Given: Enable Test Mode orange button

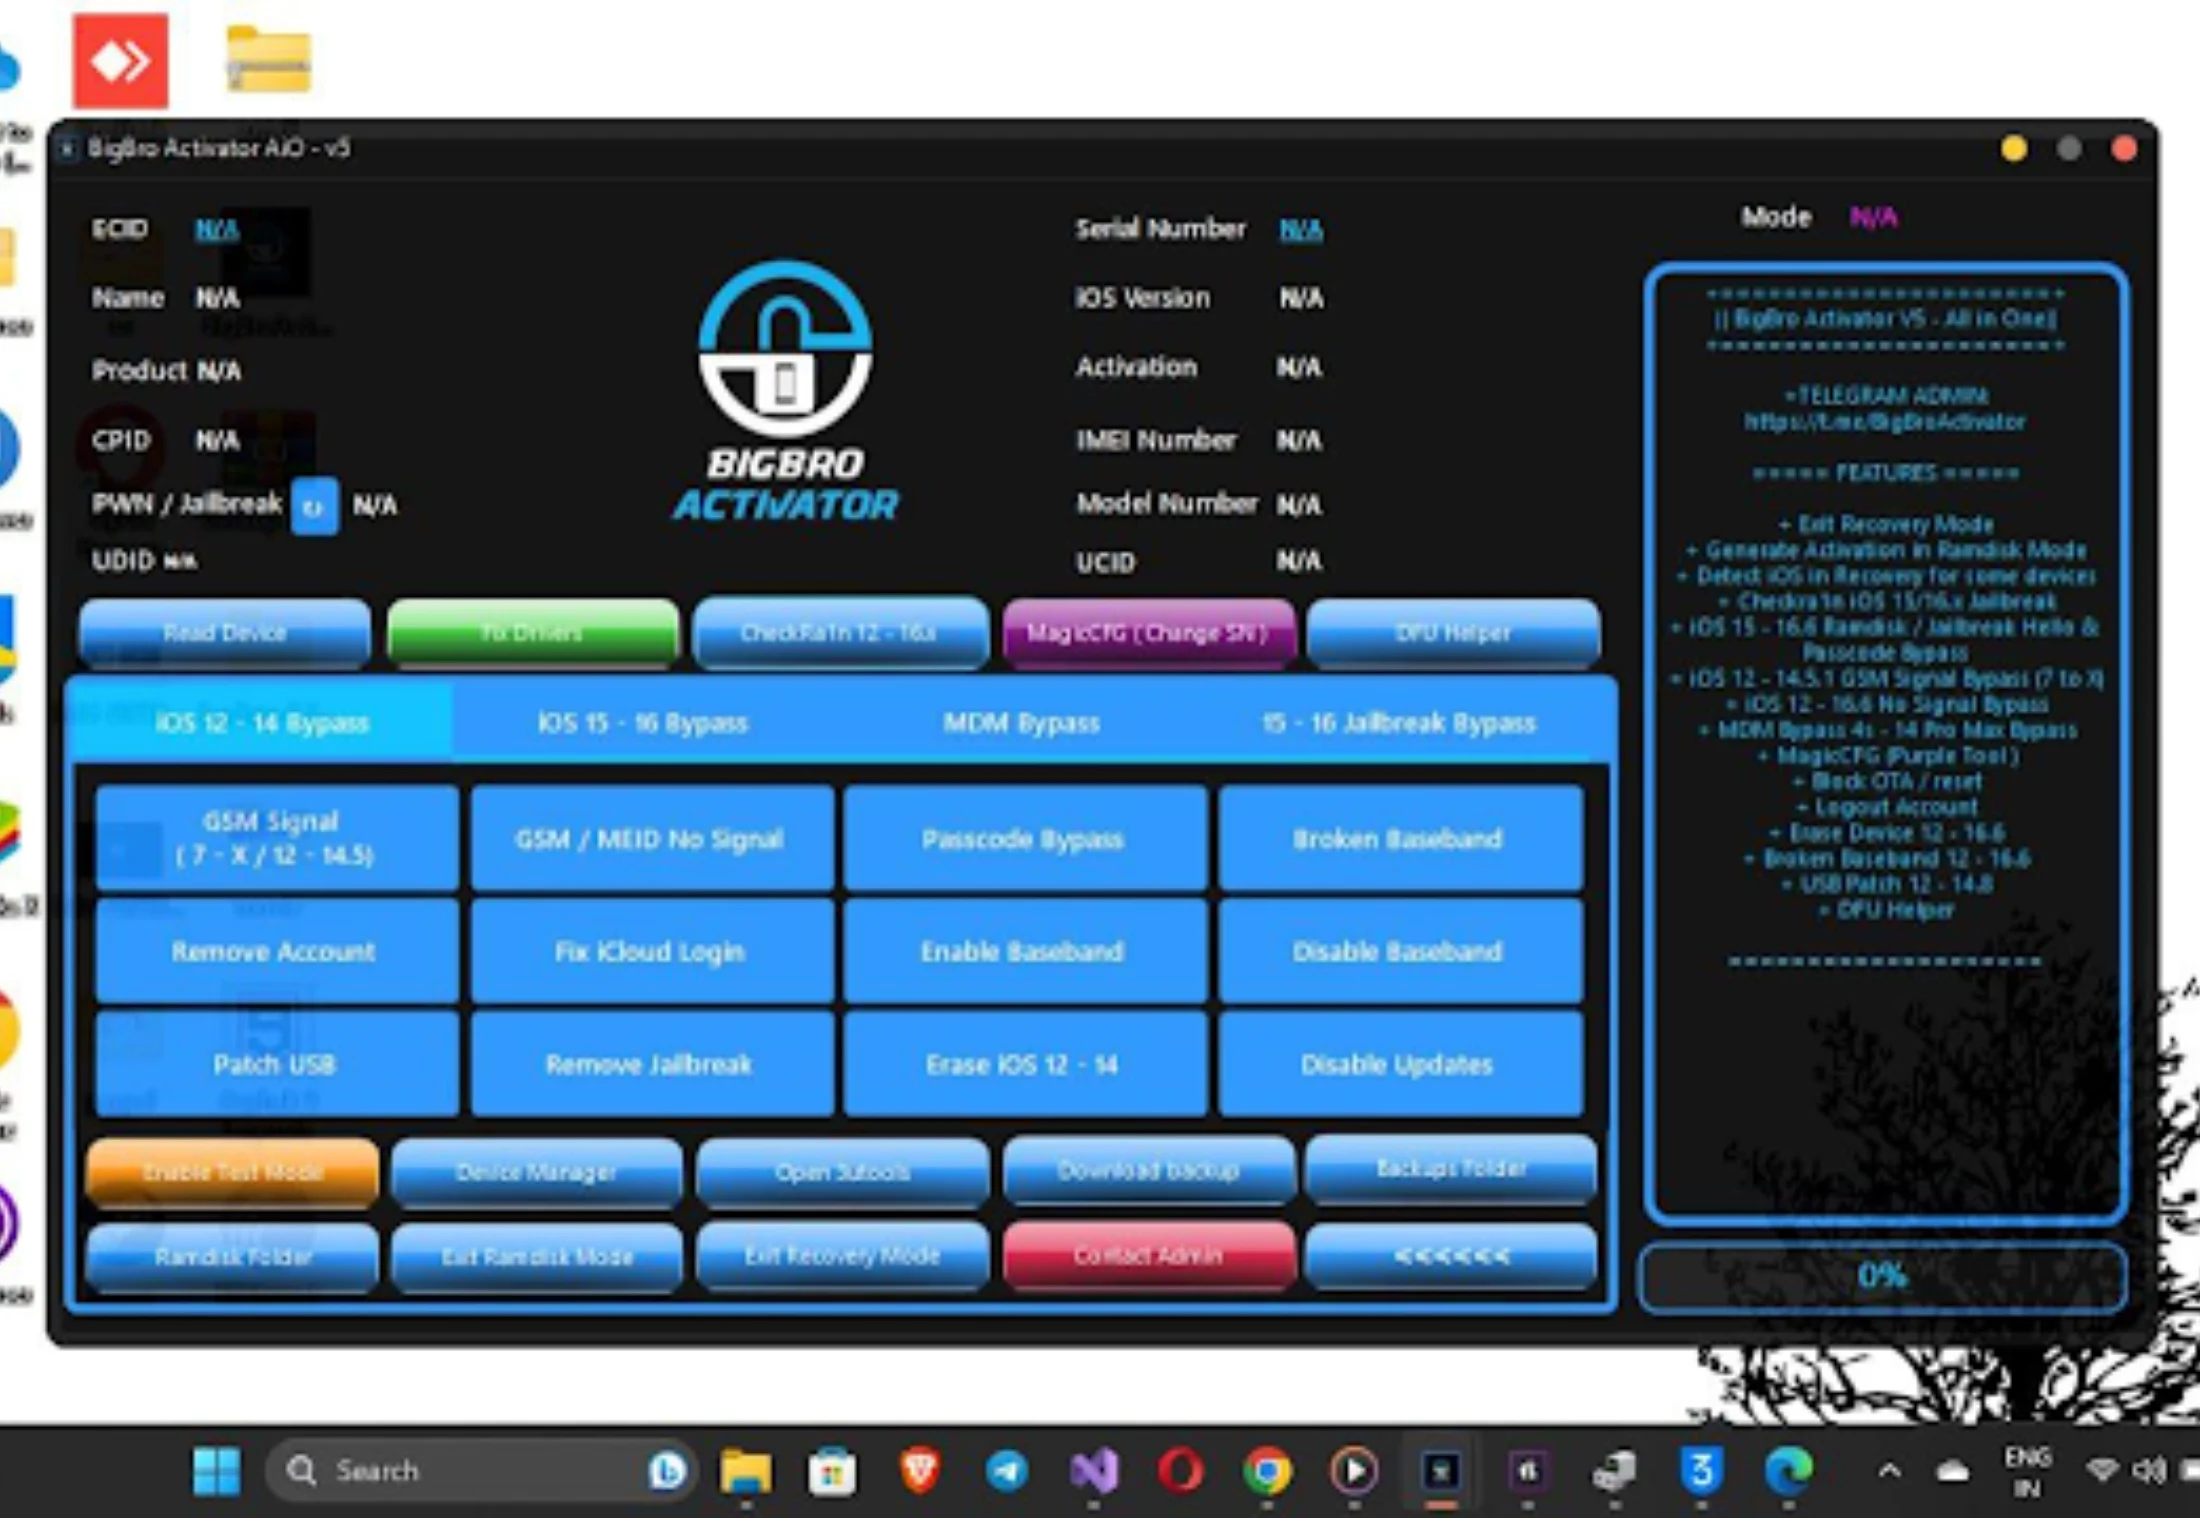Looking at the screenshot, I should click(x=232, y=1171).
